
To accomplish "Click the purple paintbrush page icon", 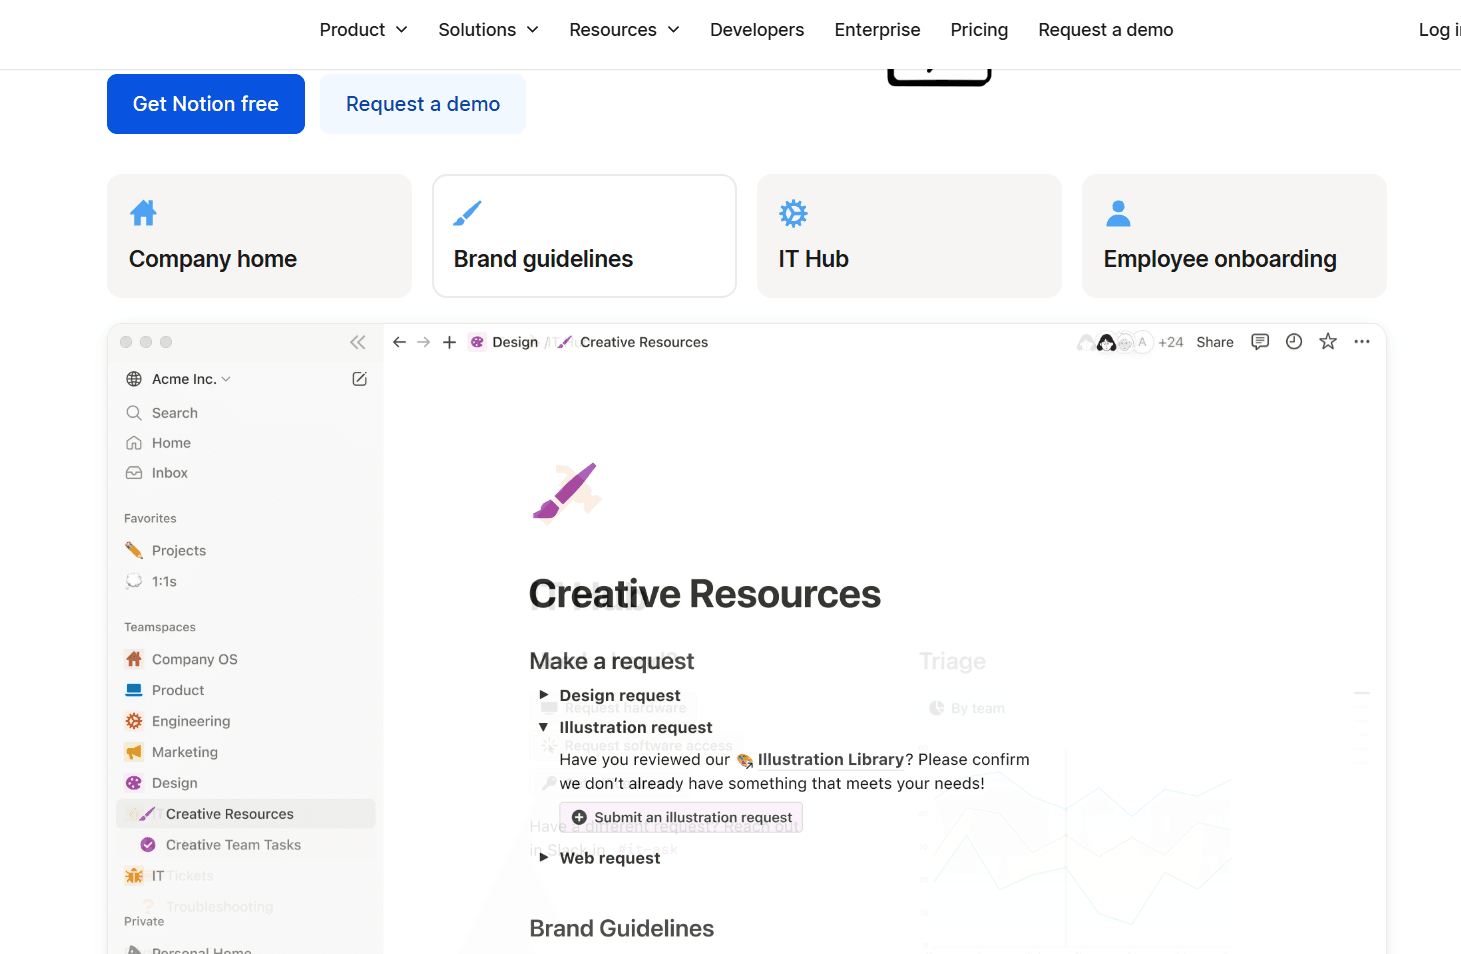I will tap(565, 491).
